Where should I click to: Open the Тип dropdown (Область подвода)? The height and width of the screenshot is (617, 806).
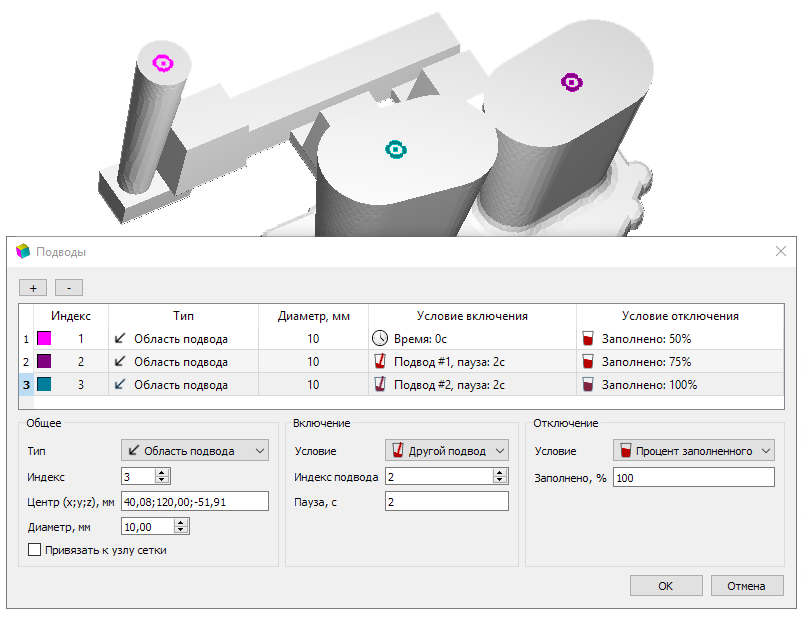pyautogui.click(x=195, y=450)
